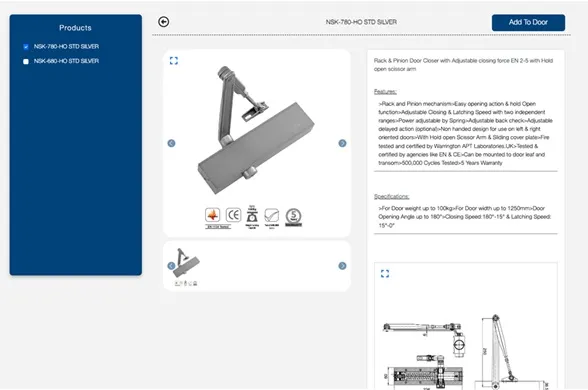588x390 pixels.
Task: Uncheck NSK-780-HO STD SILVER checkbox
Action: click(26, 47)
